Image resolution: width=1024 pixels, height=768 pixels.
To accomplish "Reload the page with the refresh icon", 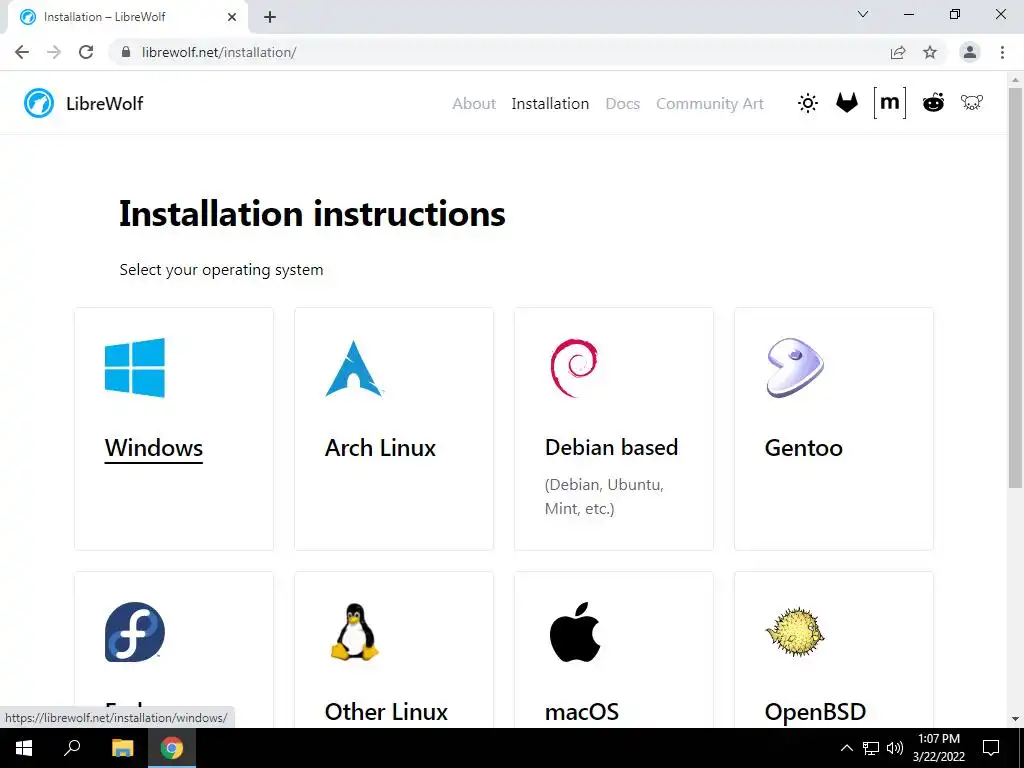I will 86,52.
